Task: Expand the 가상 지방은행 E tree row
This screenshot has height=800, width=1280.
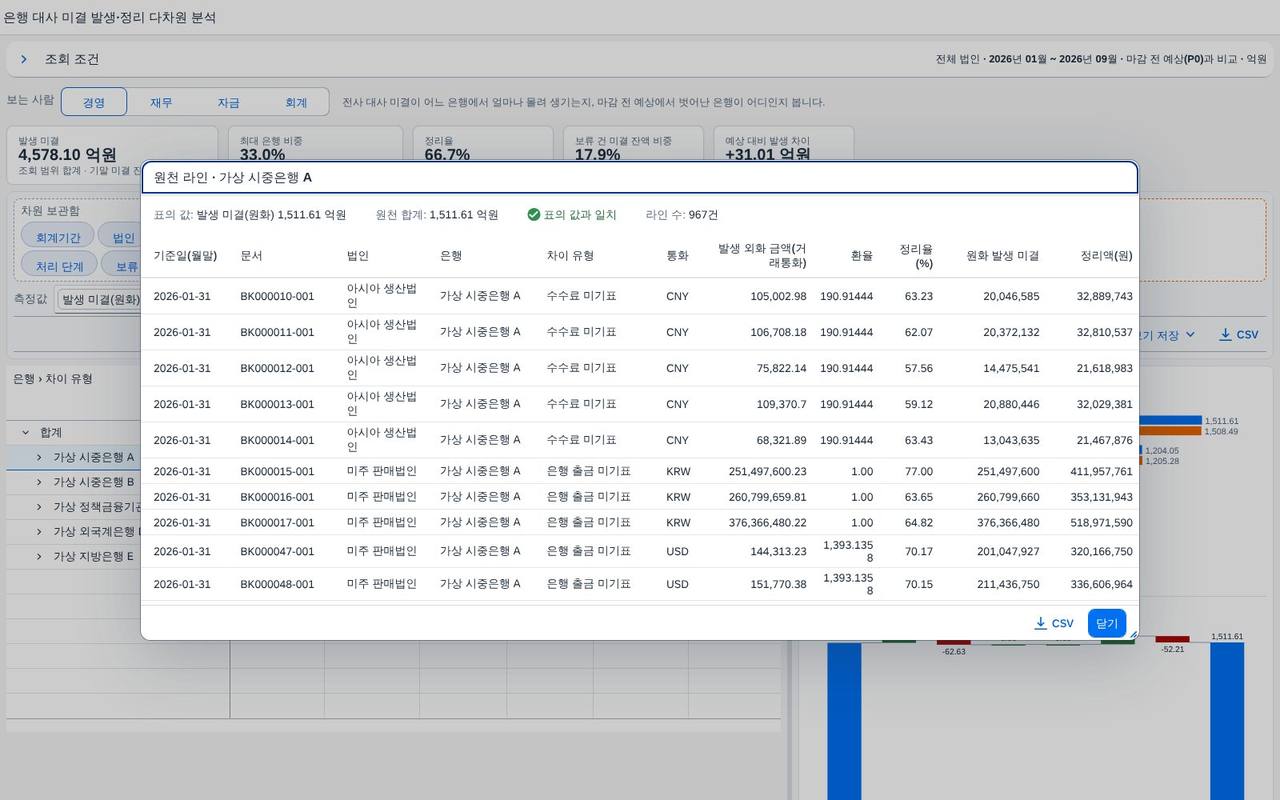Action: (x=39, y=556)
